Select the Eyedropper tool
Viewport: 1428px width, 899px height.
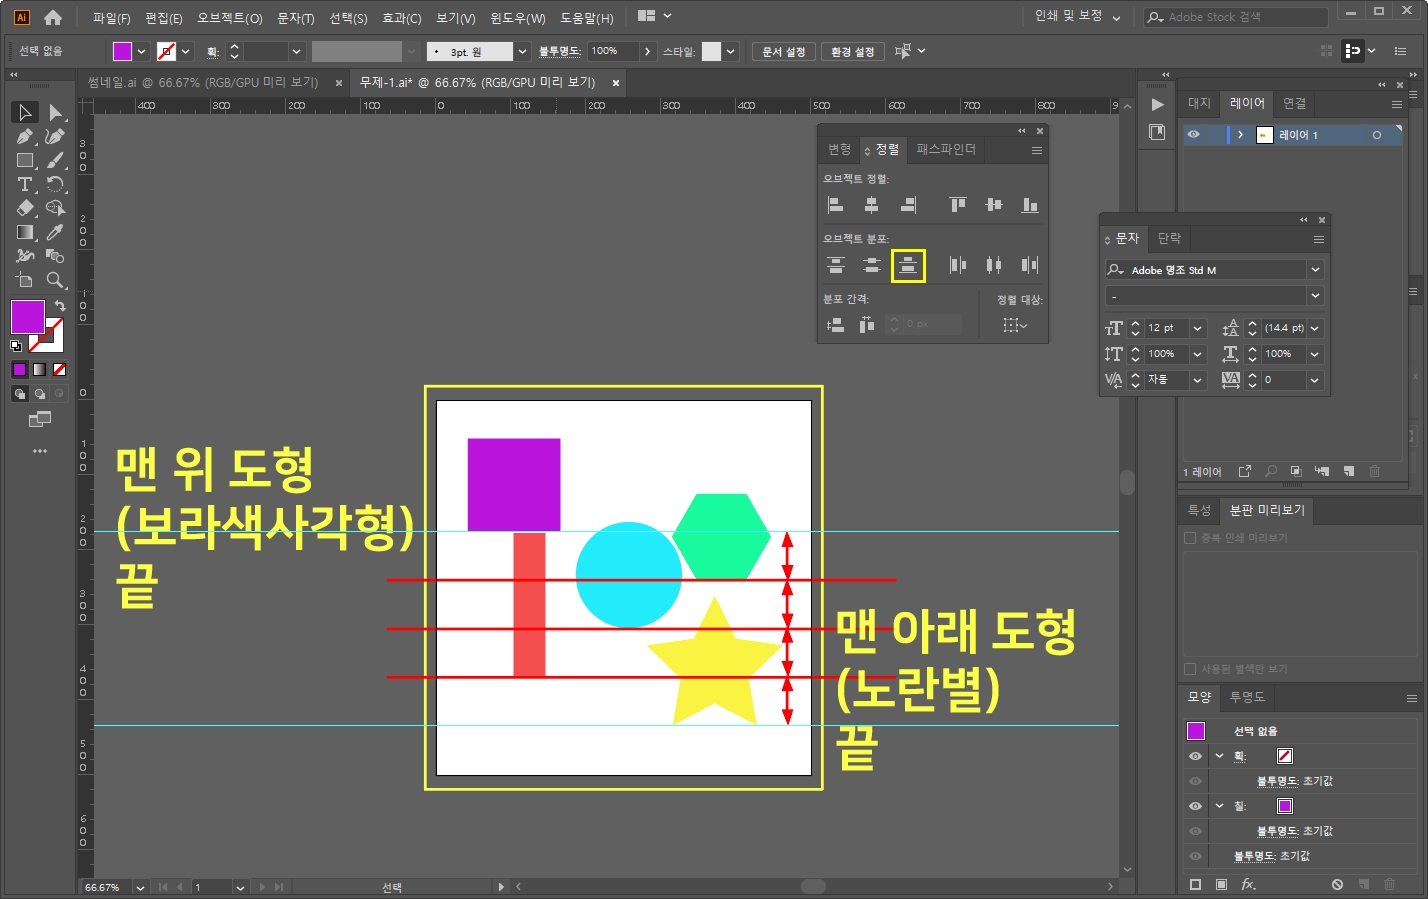tap(56, 232)
